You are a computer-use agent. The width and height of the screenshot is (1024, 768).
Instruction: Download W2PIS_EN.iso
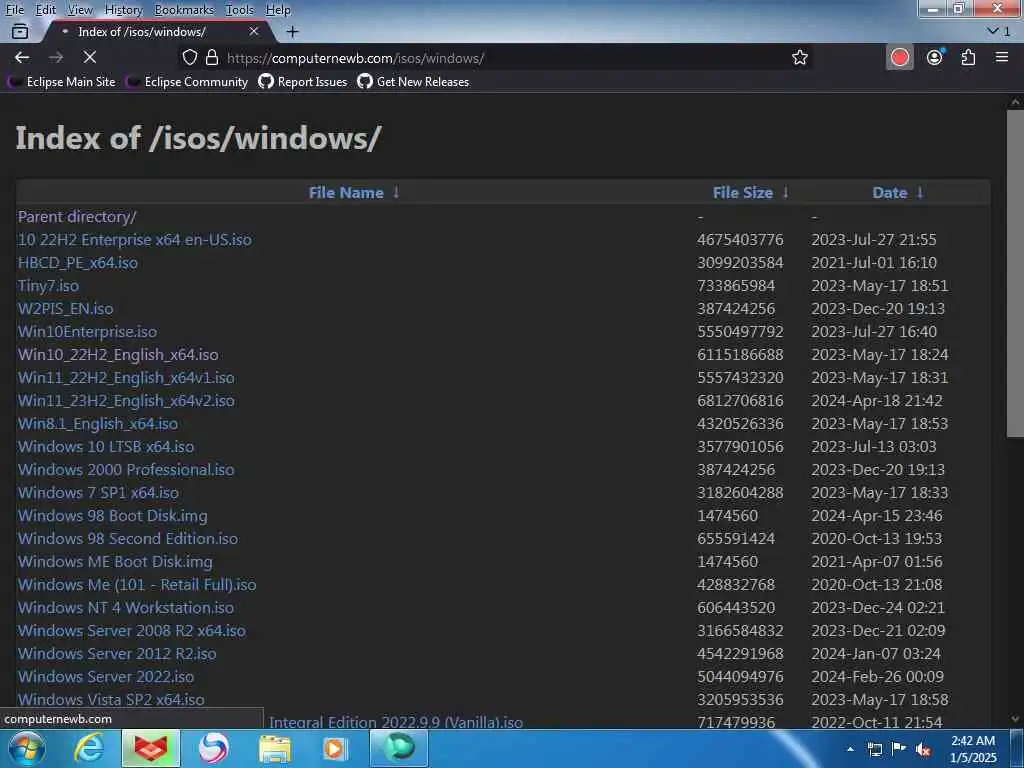pyautogui.click(x=65, y=308)
